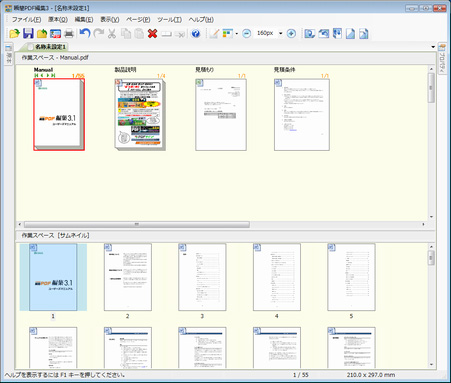This screenshot has width=451, height=383.
Task: Open the 原本(O) menu
Action: tap(58, 20)
